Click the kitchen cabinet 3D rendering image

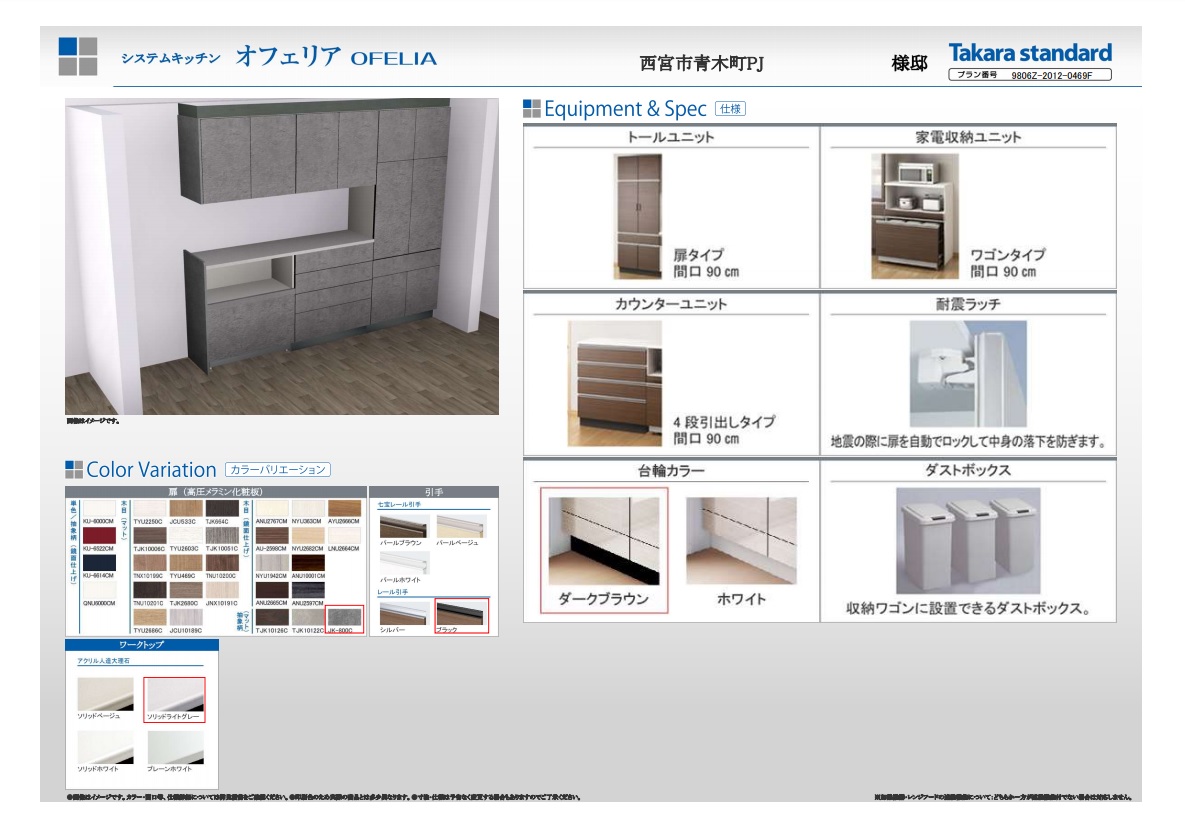point(282,256)
